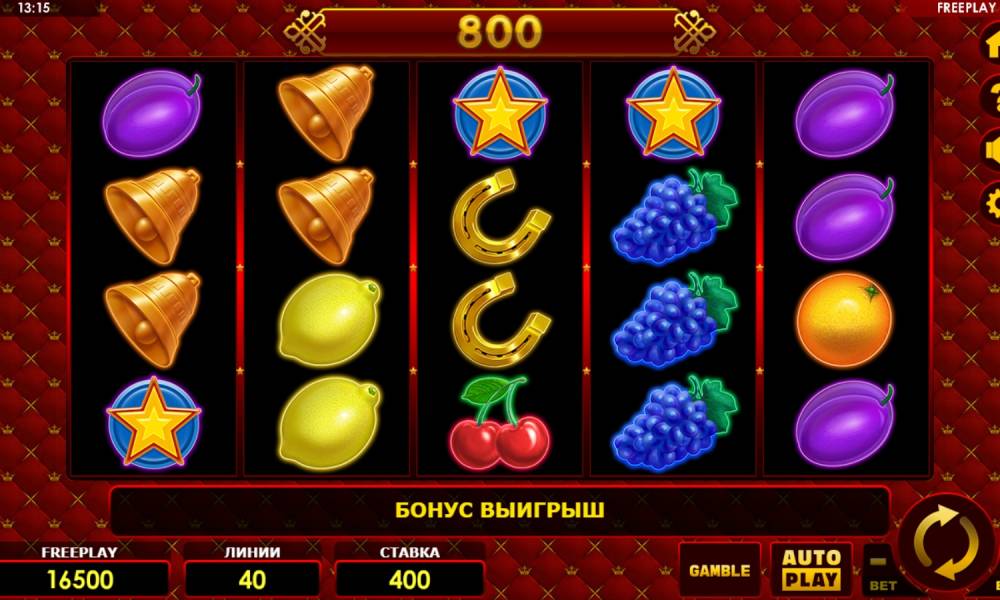Click the cherries symbol on the third reel
The height and width of the screenshot is (600, 1000).
pos(500,423)
